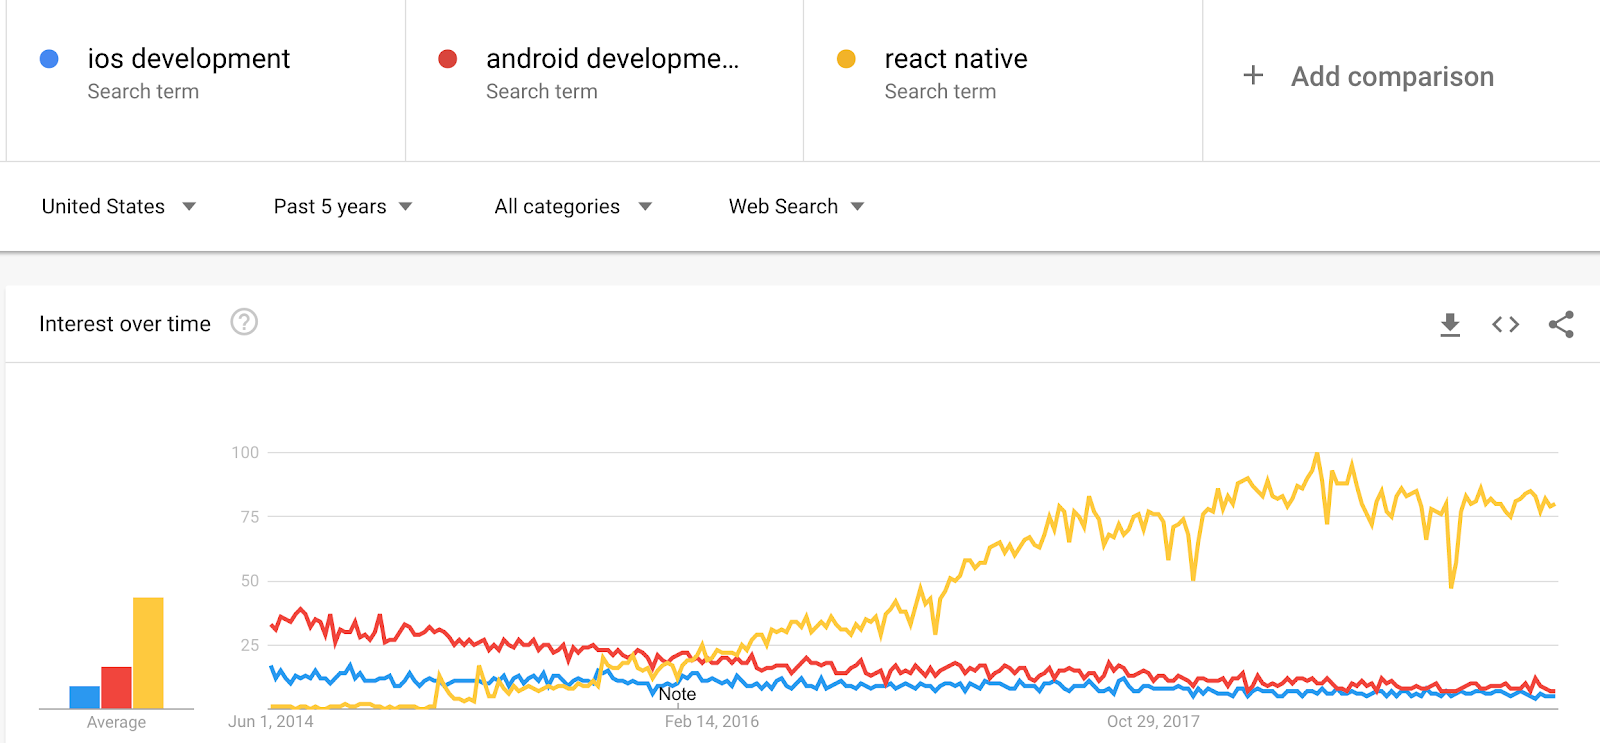The image size is (1600, 743).
Task: Click the Note marker on the chart
Action: pyautogui.click(x=677, y=694)
